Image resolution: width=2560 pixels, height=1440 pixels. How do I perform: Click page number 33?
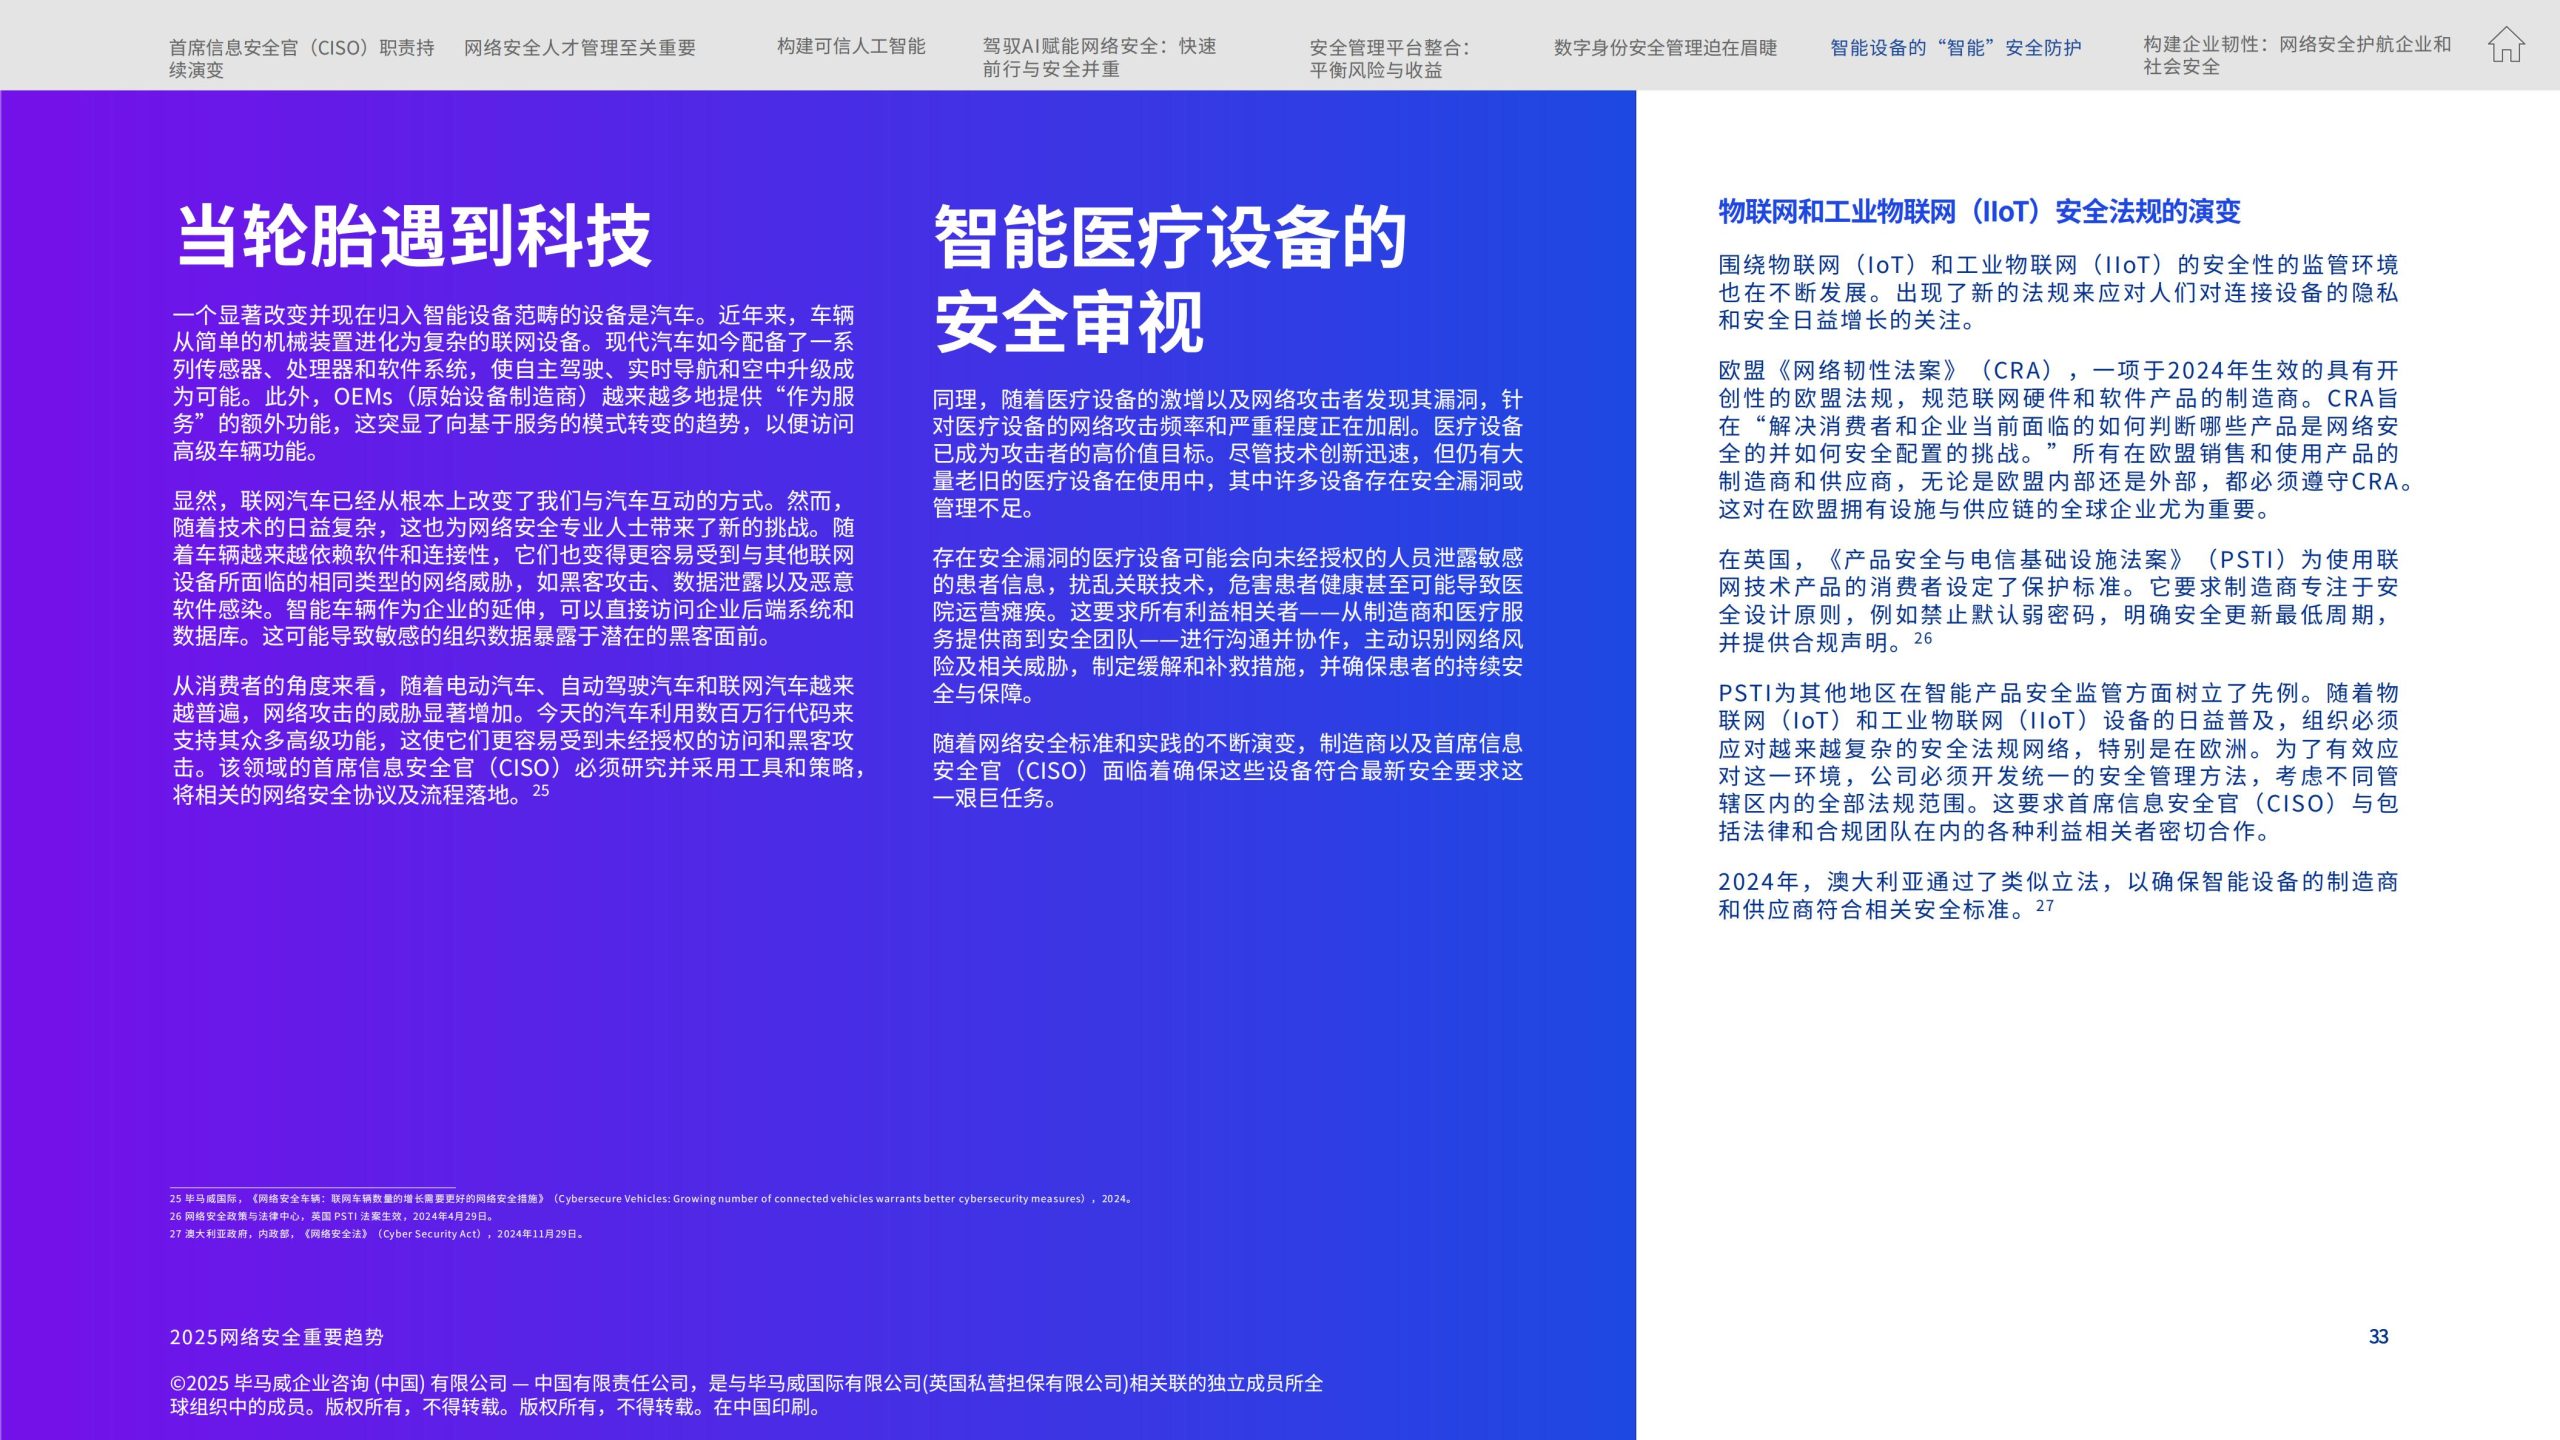pyautogui.click(x=2378, y=1336)
